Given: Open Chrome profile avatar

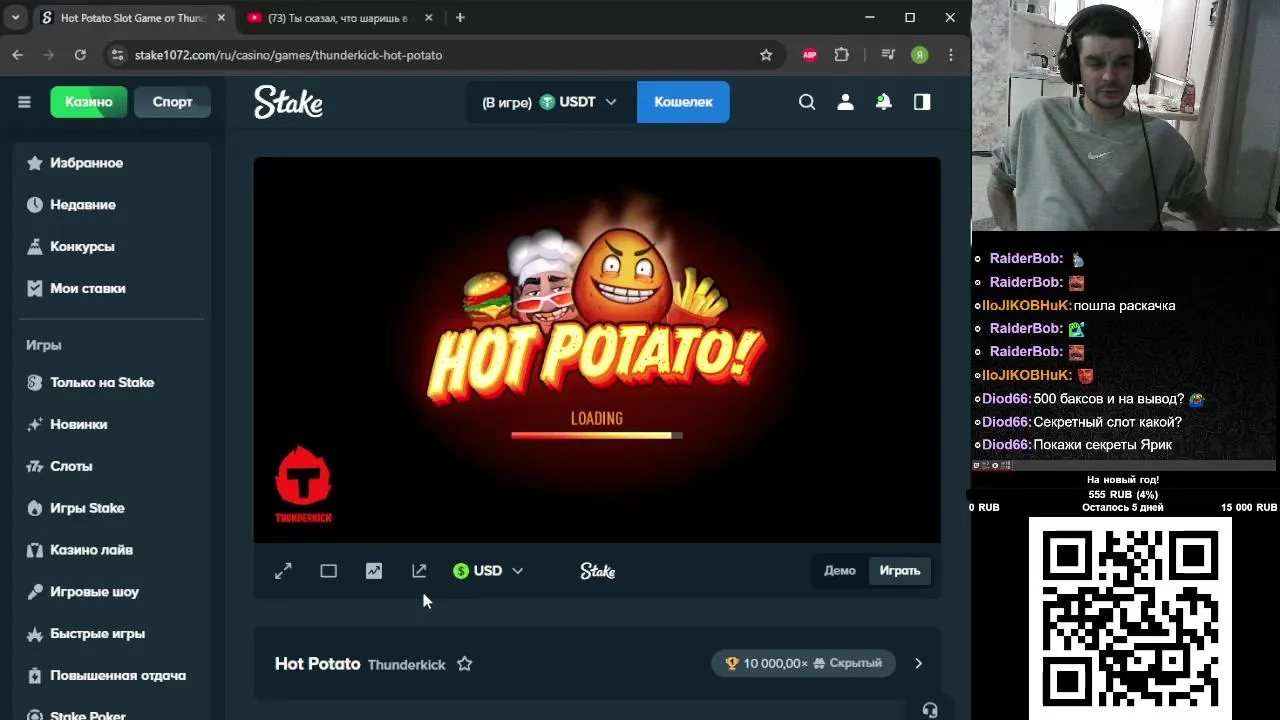Looking at the screenshot, I should [920, 55].
